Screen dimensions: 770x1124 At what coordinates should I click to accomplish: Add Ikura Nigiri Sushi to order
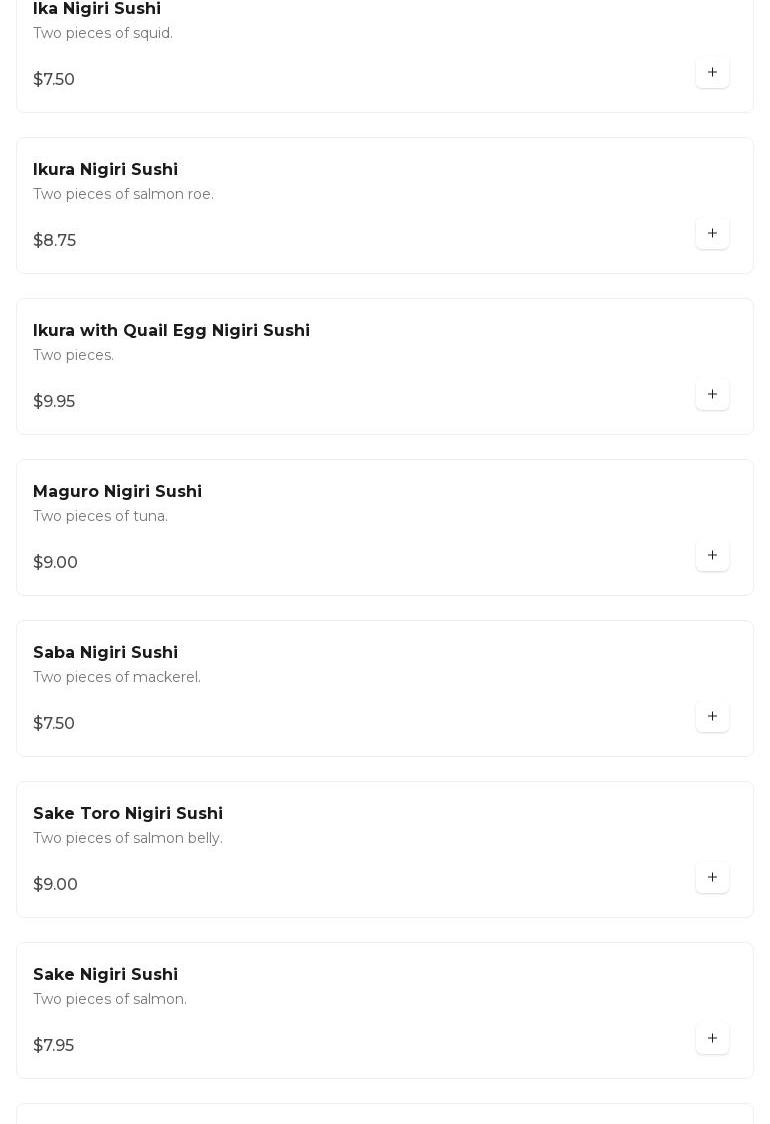tap(712, 233)
